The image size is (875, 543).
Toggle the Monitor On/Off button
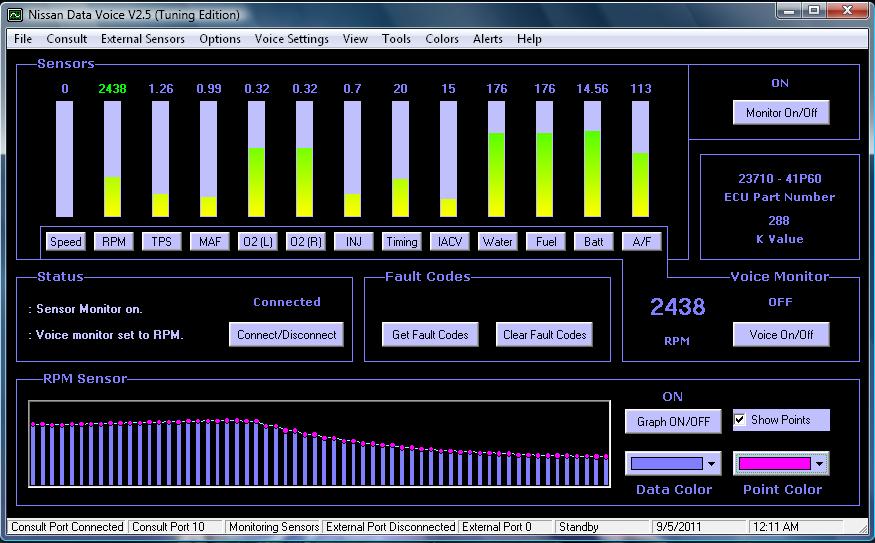pos(781,113)
